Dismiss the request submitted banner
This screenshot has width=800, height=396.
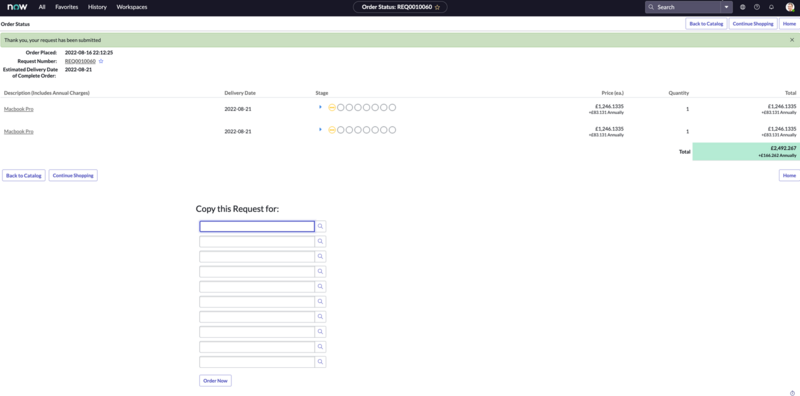pos(792,40)
